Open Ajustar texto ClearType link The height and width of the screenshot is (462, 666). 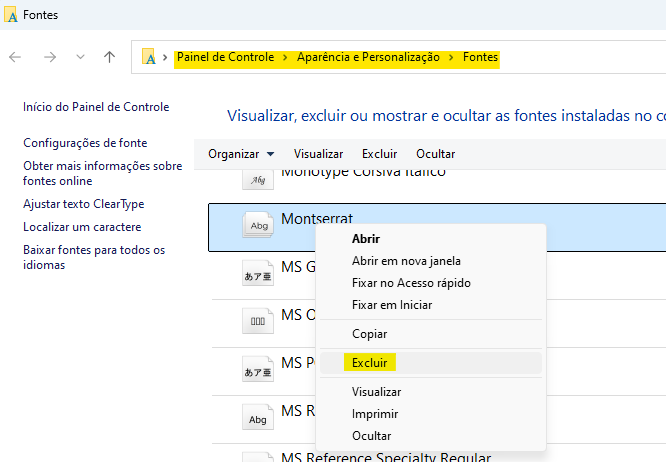[84, 204]
